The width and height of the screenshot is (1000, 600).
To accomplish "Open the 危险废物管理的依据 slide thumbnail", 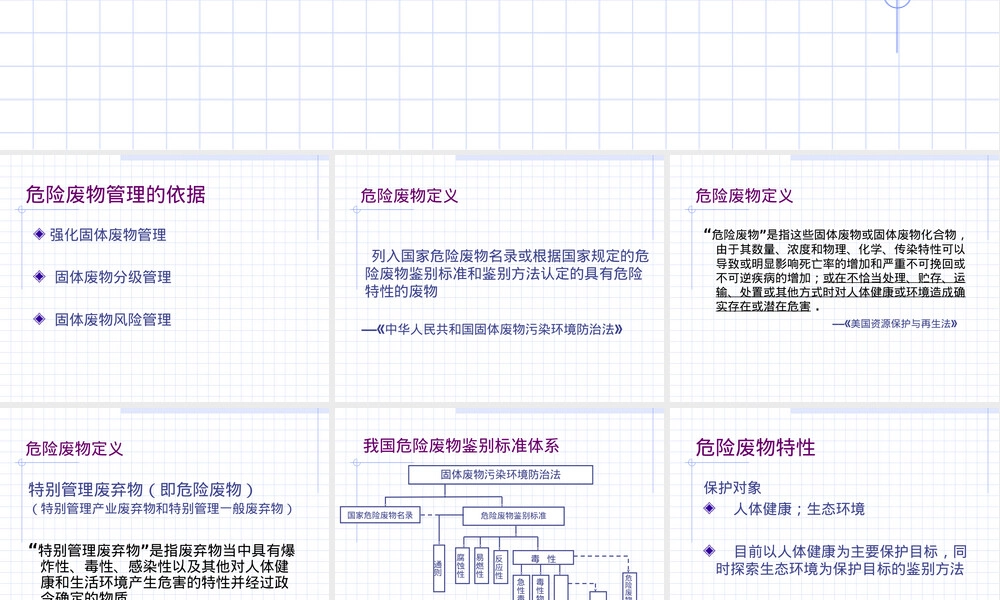I will pyautogui.click(x=165, y=278).
